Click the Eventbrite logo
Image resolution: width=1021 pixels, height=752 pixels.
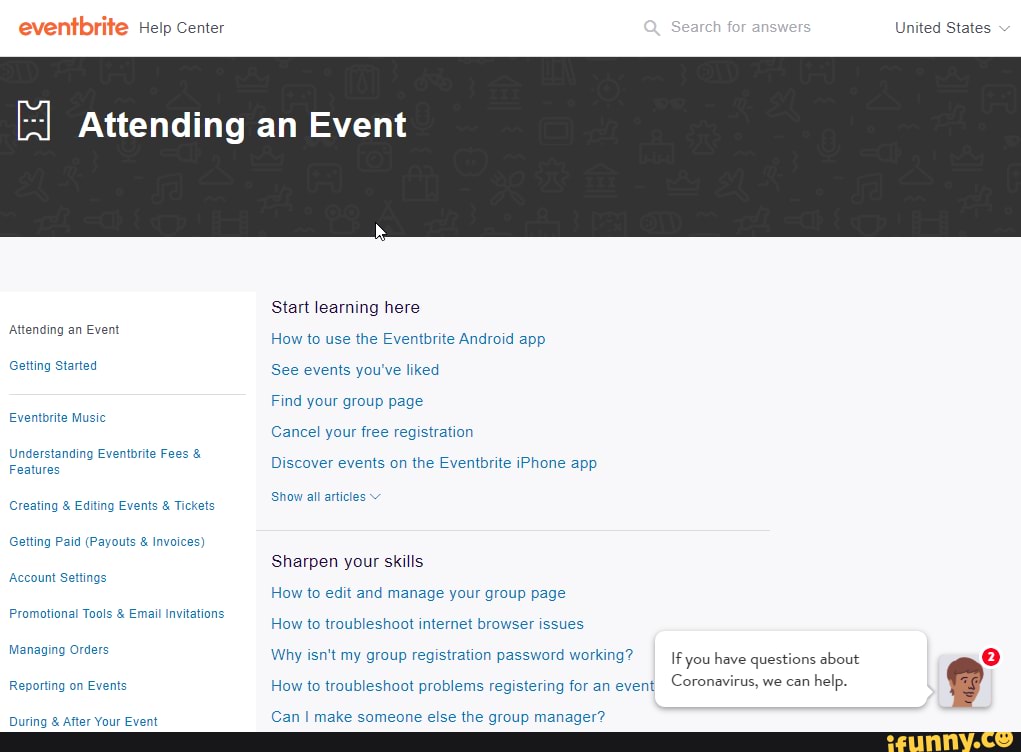pos(73,27)
